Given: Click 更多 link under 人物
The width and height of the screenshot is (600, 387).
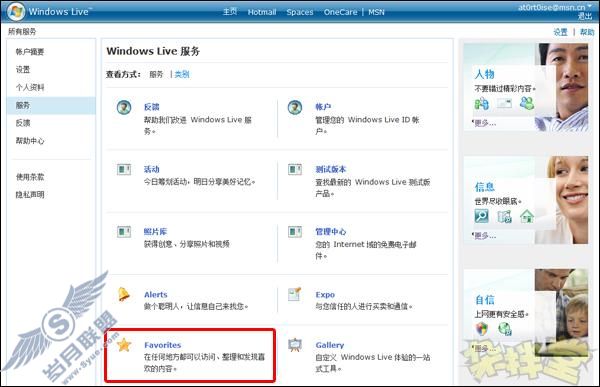Looking at the screenshot, I should pos(485,123).
